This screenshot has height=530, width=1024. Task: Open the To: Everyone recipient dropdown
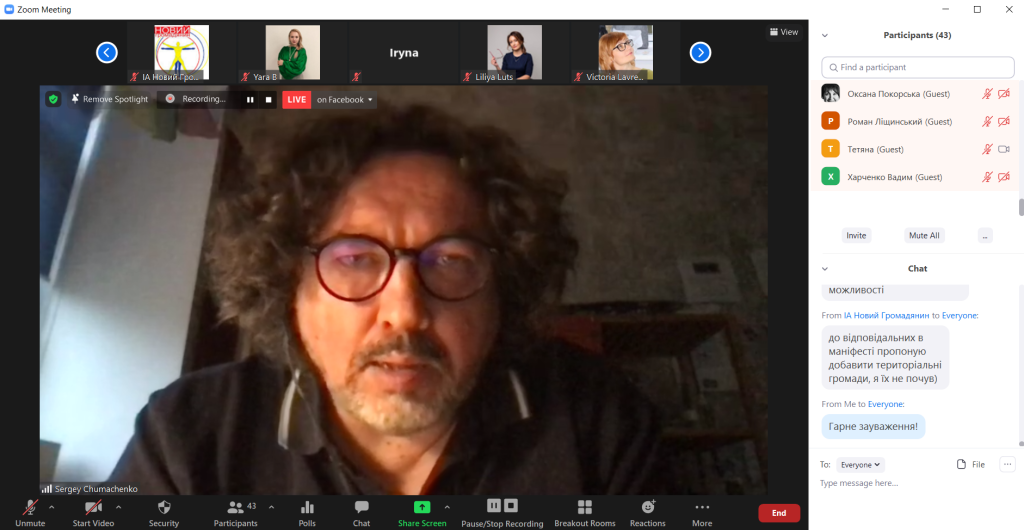point(861,465)
